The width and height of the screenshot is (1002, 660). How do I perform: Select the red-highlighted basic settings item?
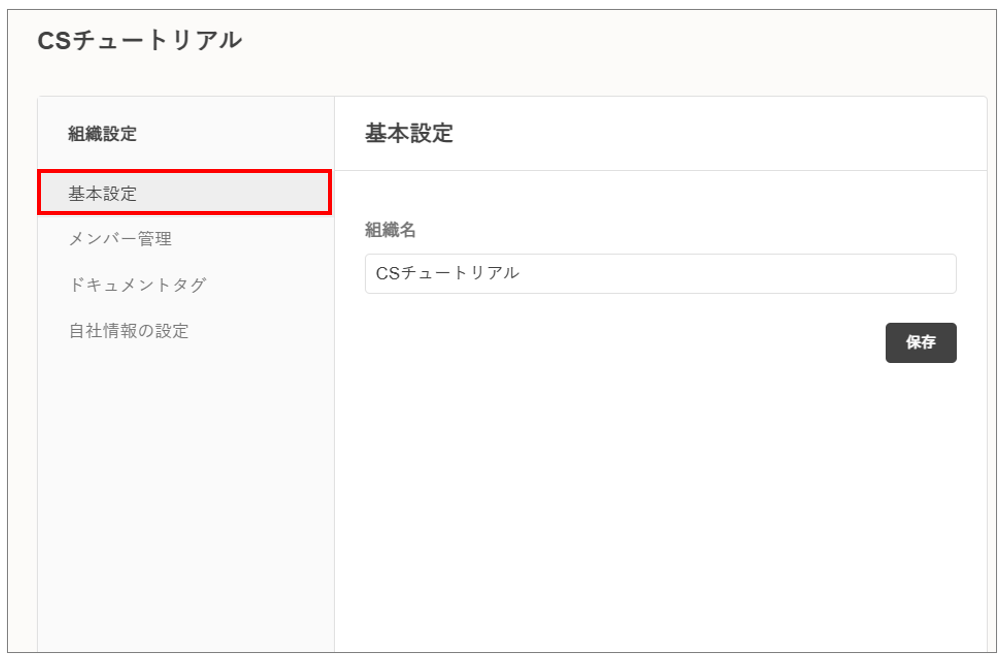pos(184,193)
